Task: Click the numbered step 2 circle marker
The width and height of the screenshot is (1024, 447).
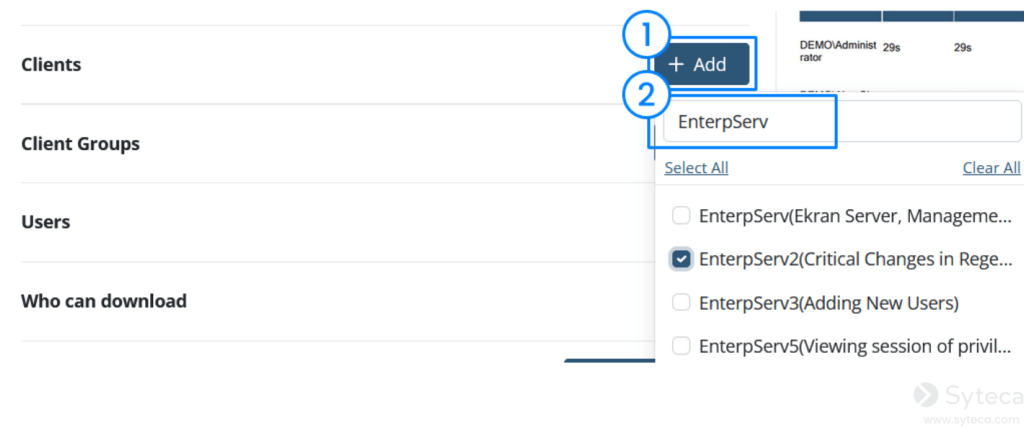Action: (x=645, y=95)
